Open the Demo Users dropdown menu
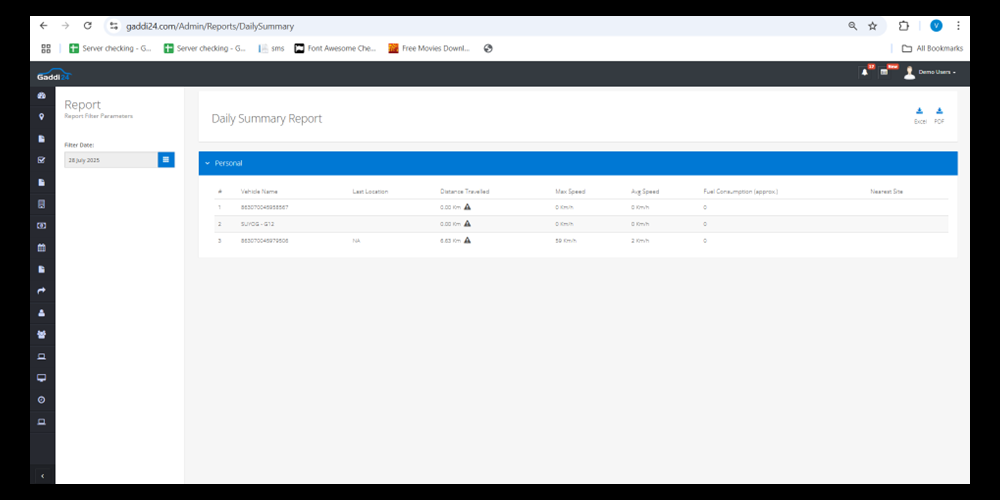 tap(936, 73)
